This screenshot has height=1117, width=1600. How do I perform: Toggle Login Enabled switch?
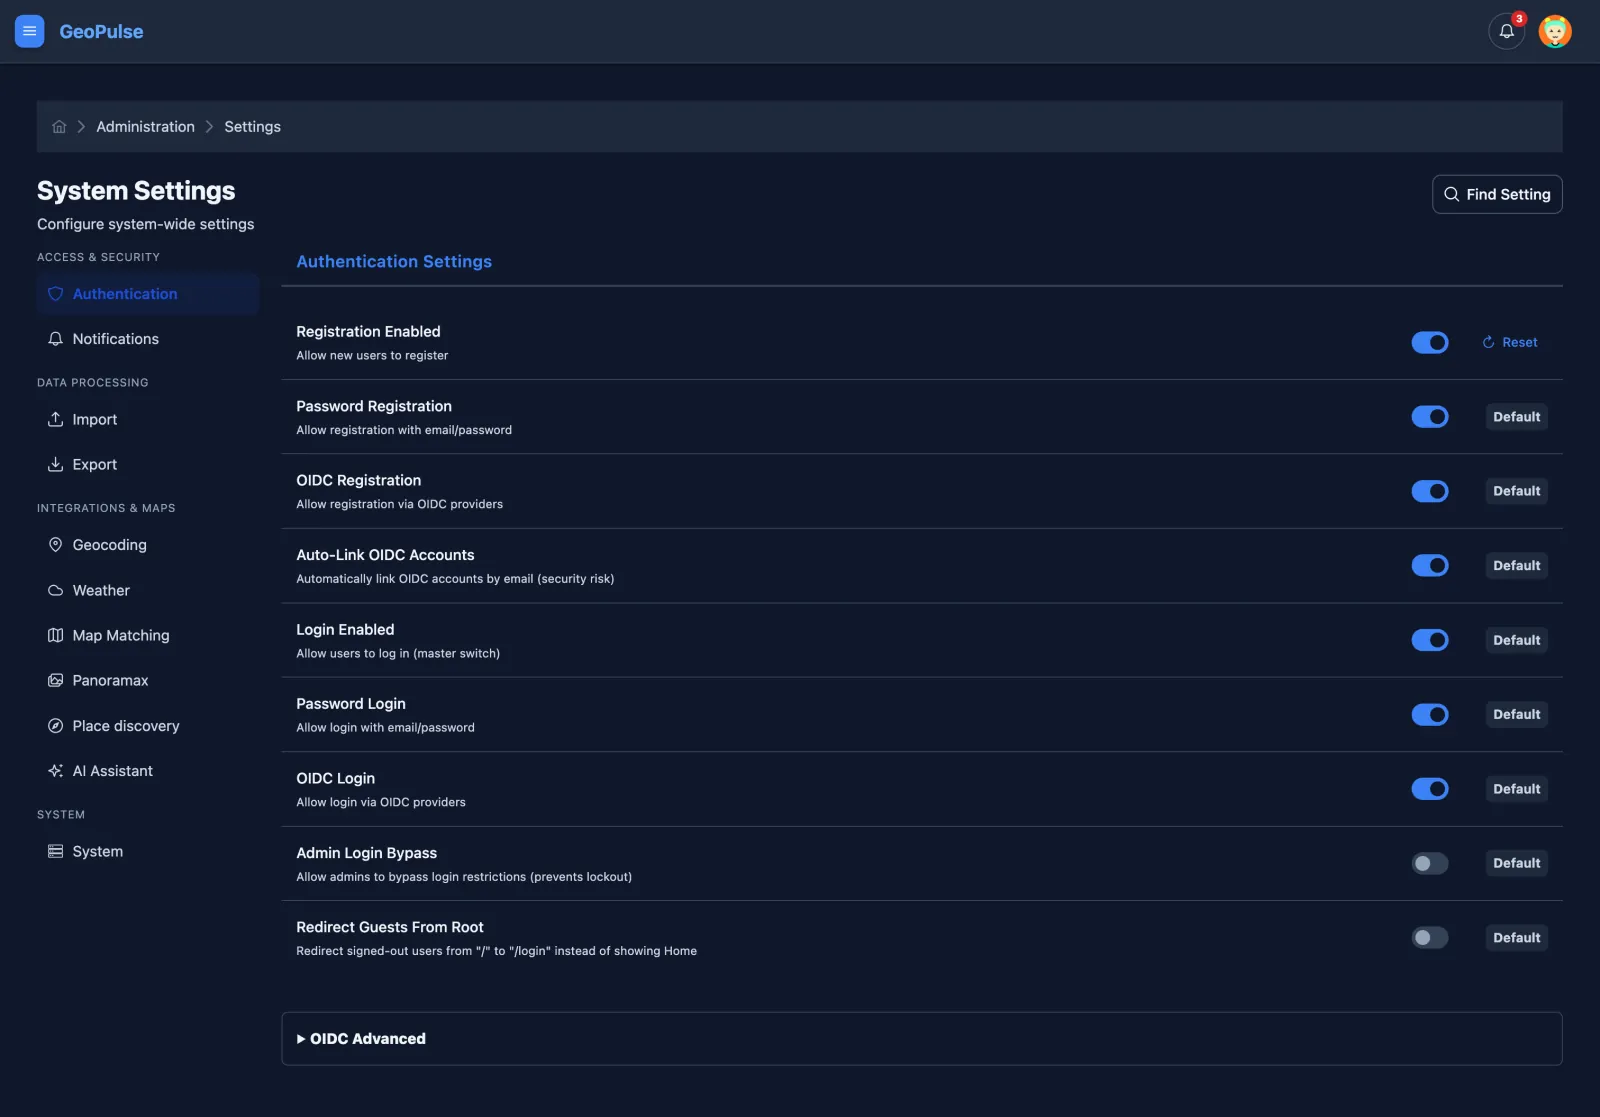[1430, 640]
